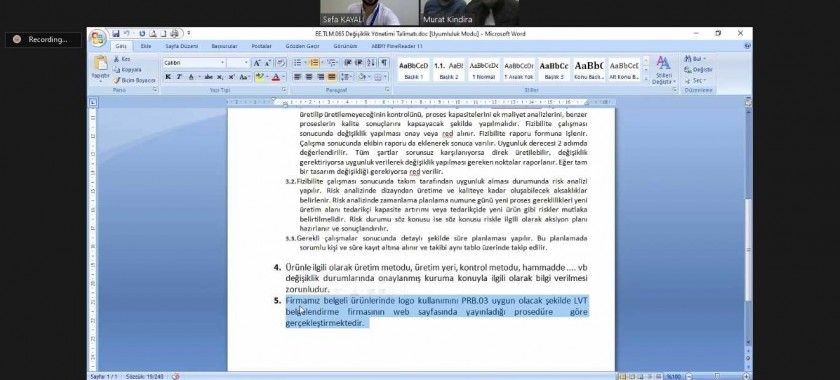This screenshot has width=840, height=380.
Task: Toggle show paragraph marks ¶
Action: [x=384, y=63]
